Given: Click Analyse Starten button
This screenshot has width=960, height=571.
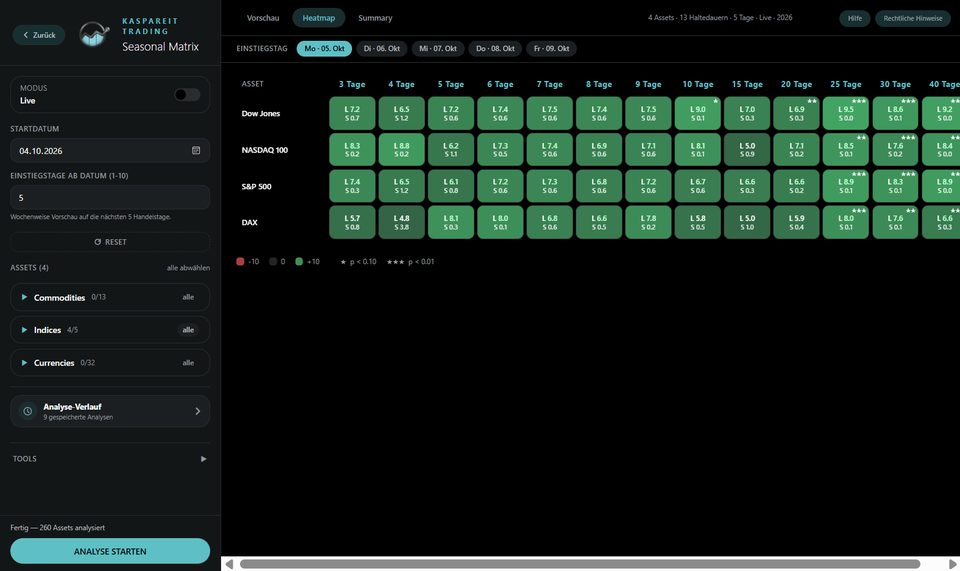Looking at the screenshot, I should pyautogui.click(x=110, y=551).
